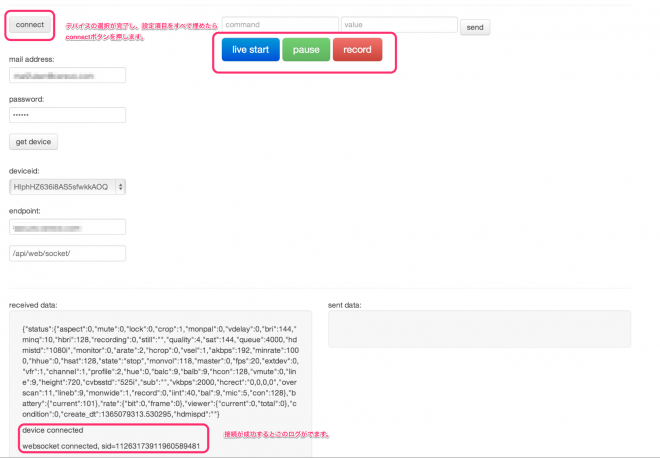This screenshot has width=660, height=458.
Task: Focus the command input field
Action: coord(279,25)
